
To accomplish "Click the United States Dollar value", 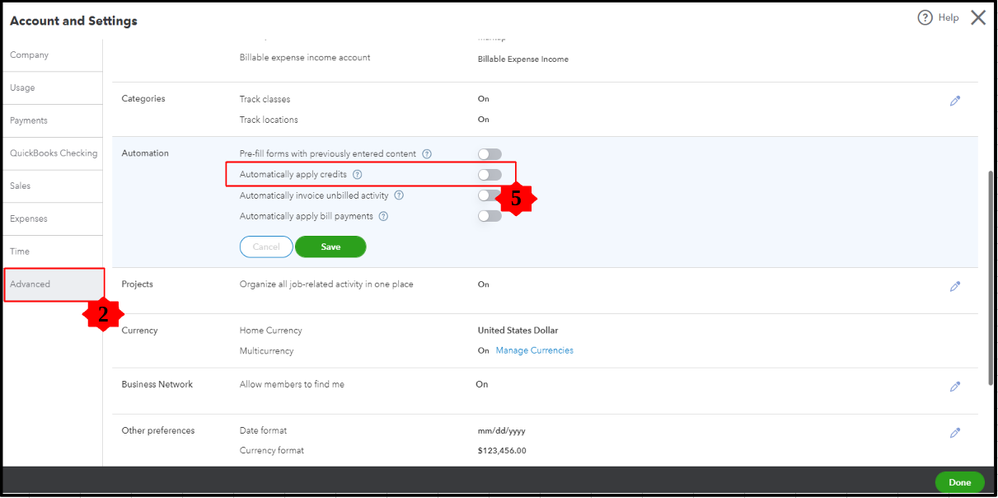I will 518,331.
